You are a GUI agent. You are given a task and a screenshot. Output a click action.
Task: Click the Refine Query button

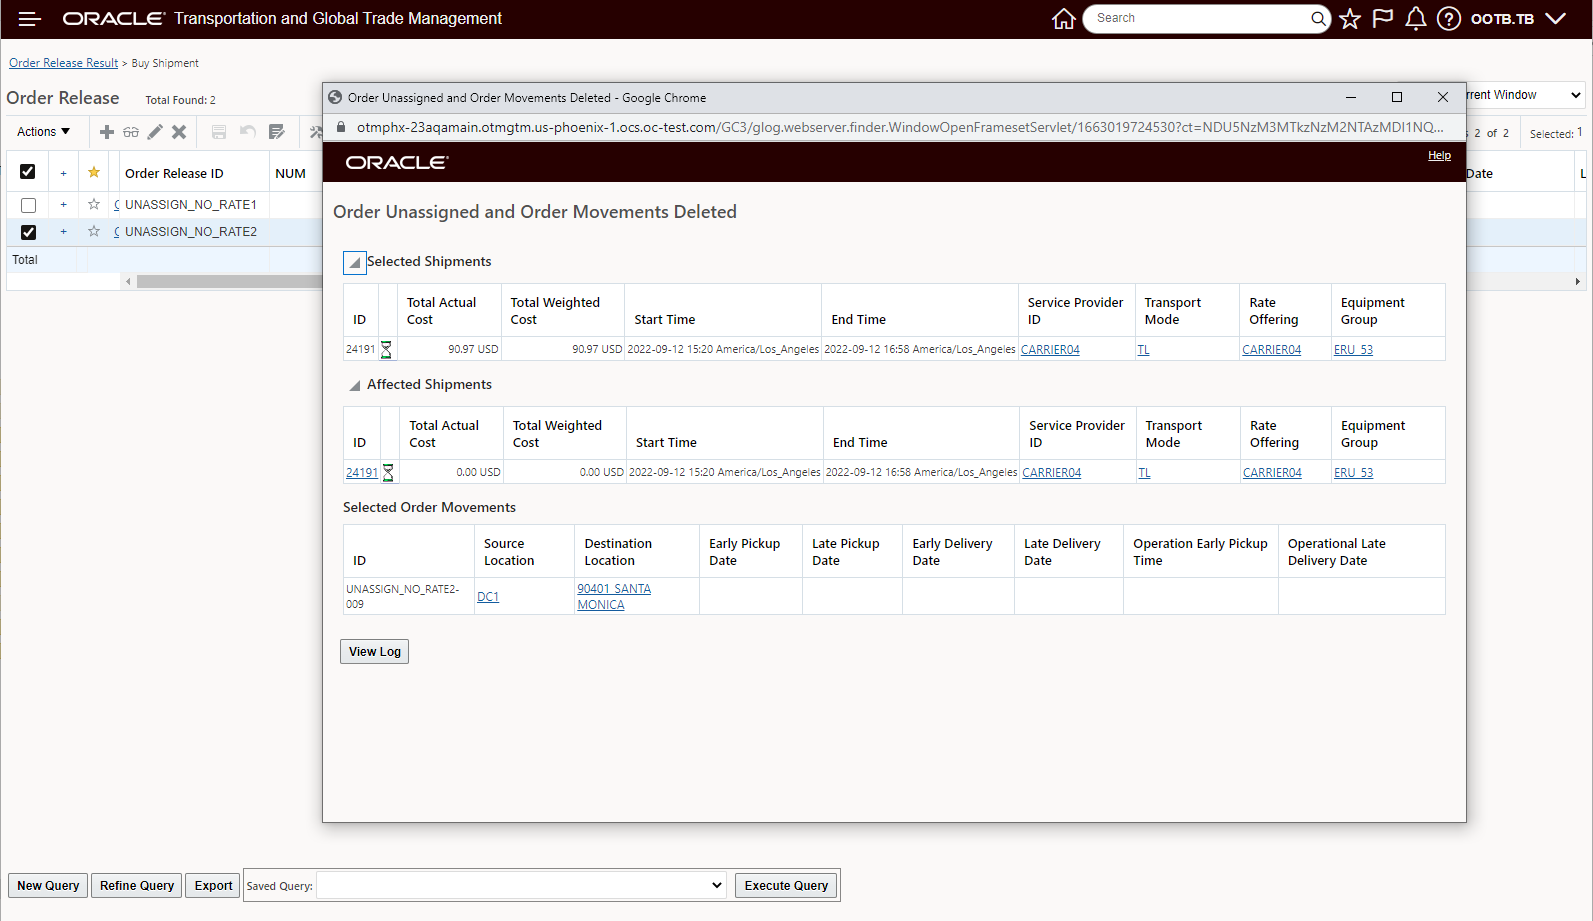[x=137, y=886]
